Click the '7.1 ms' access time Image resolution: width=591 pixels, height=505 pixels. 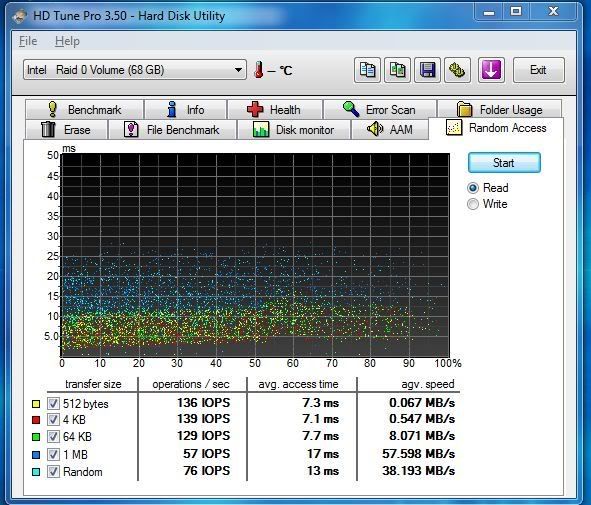320,419
